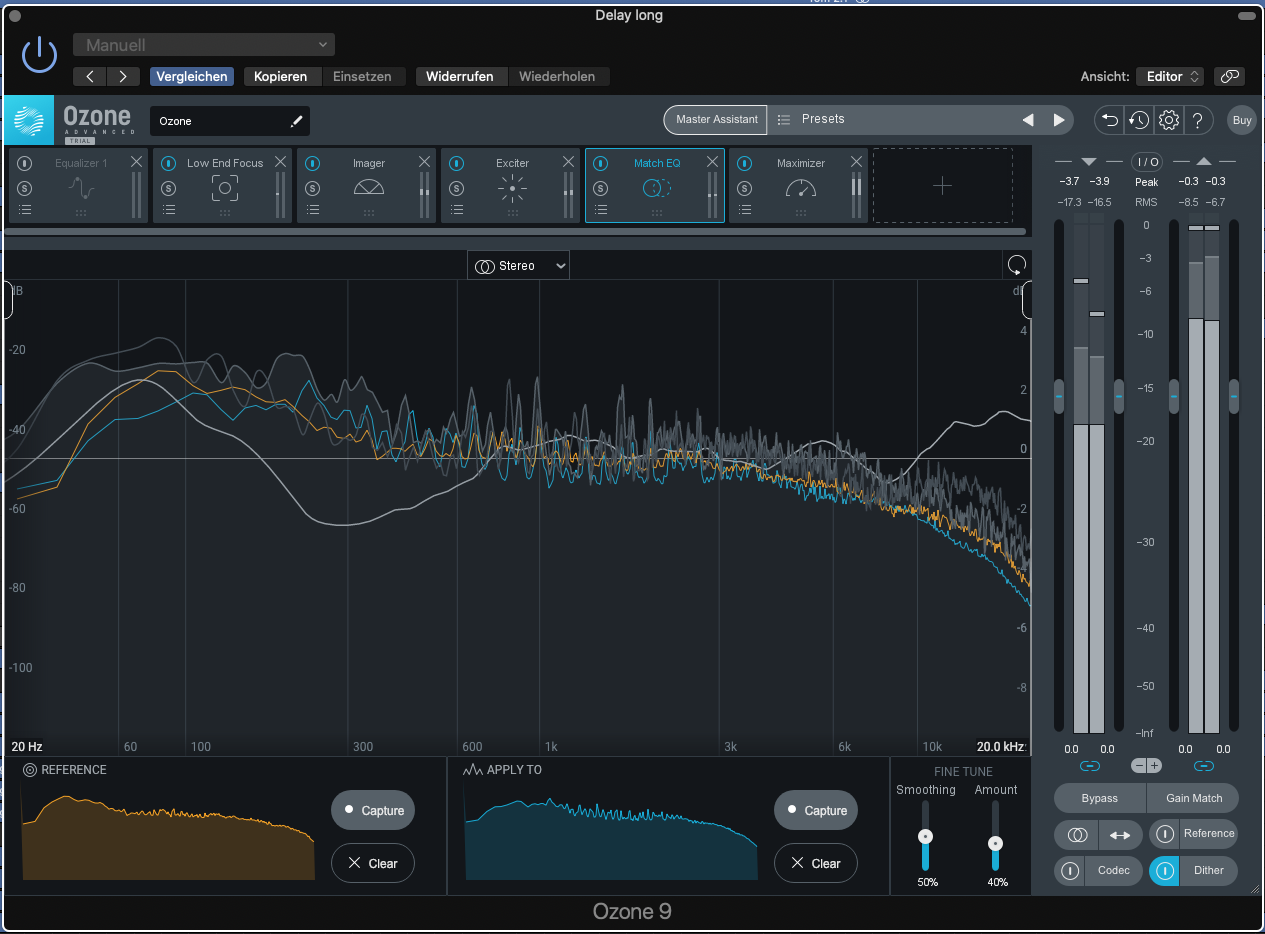Open the Ozone help question mark
Screen dimensions: 1265x934
click(1197, 120)
